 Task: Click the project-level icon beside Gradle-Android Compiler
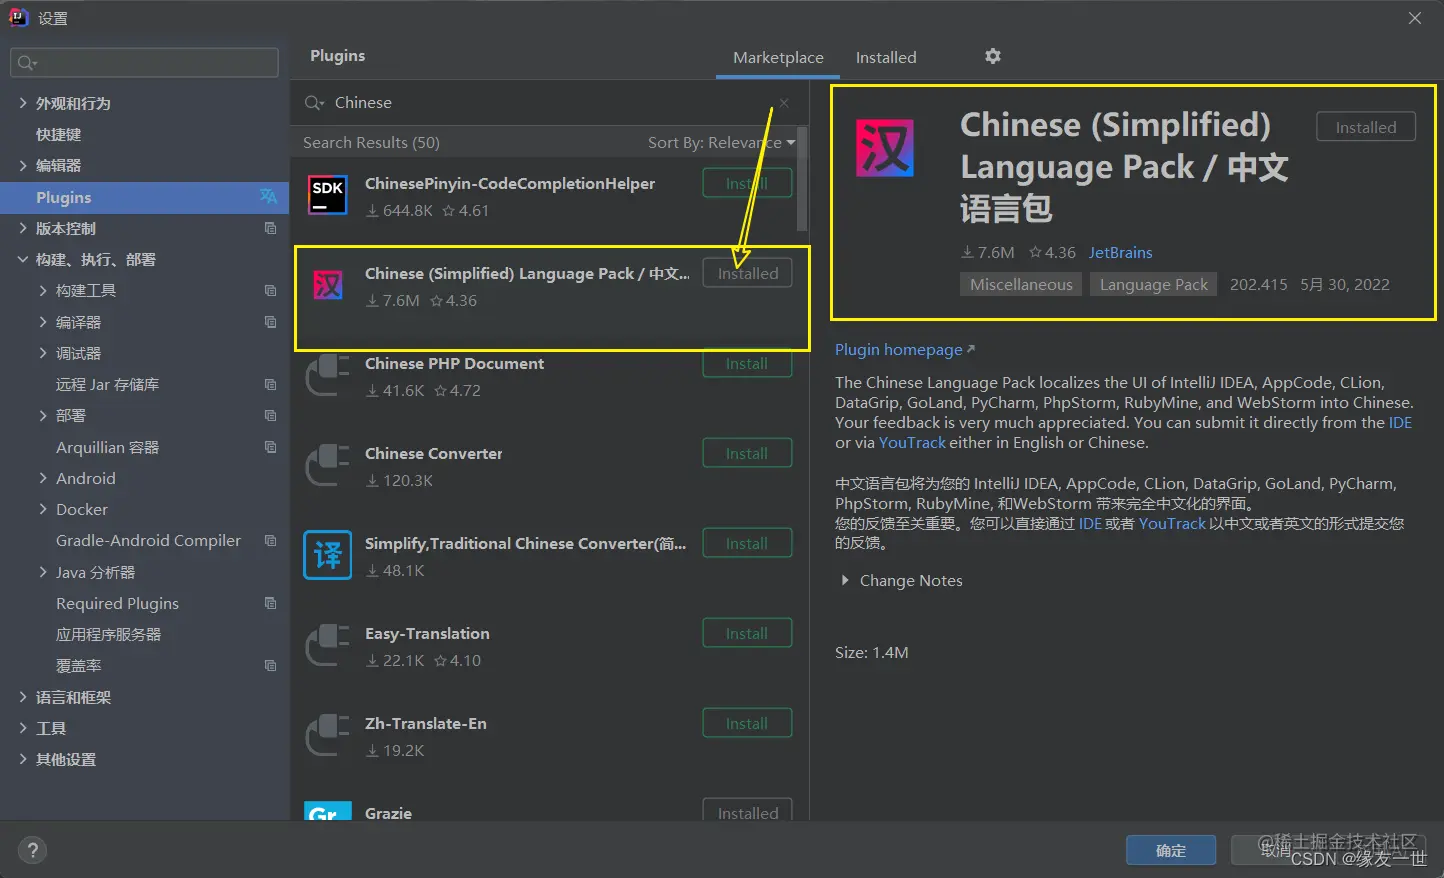(270, 540)
